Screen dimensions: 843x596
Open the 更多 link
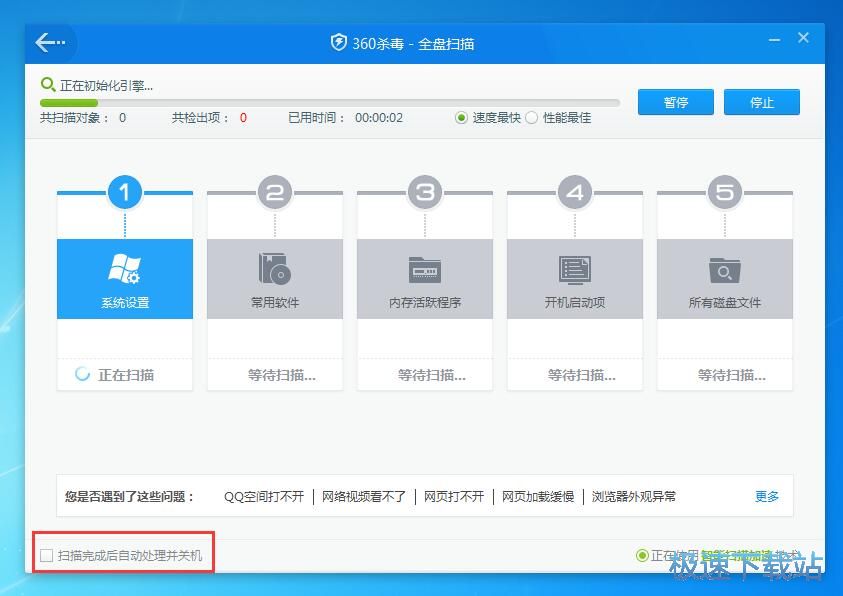767,496
